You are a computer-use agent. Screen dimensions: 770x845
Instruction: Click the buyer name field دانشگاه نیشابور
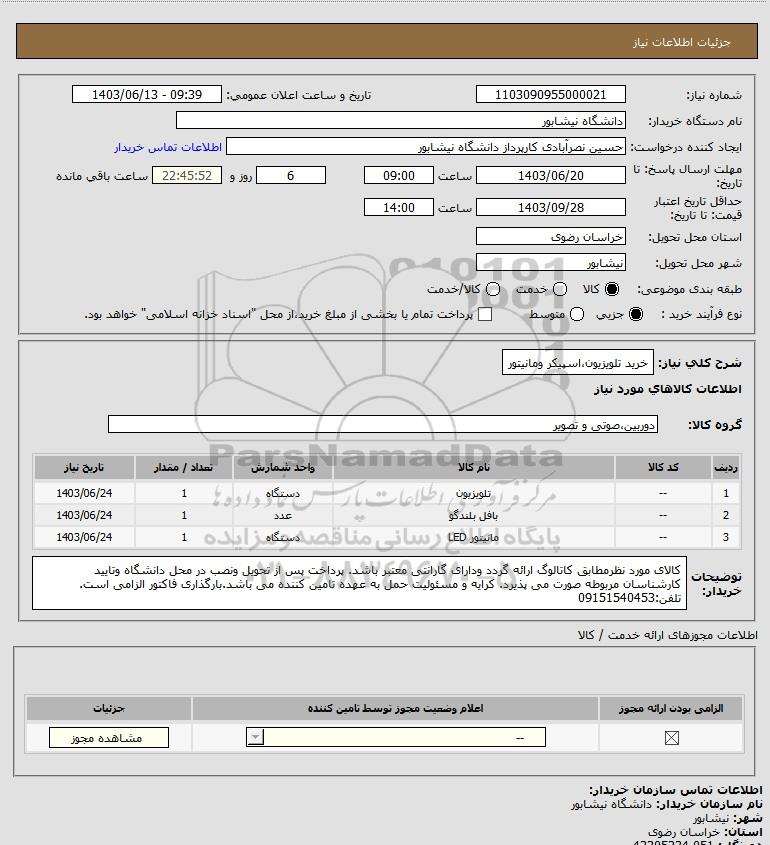tap(401, 121)
